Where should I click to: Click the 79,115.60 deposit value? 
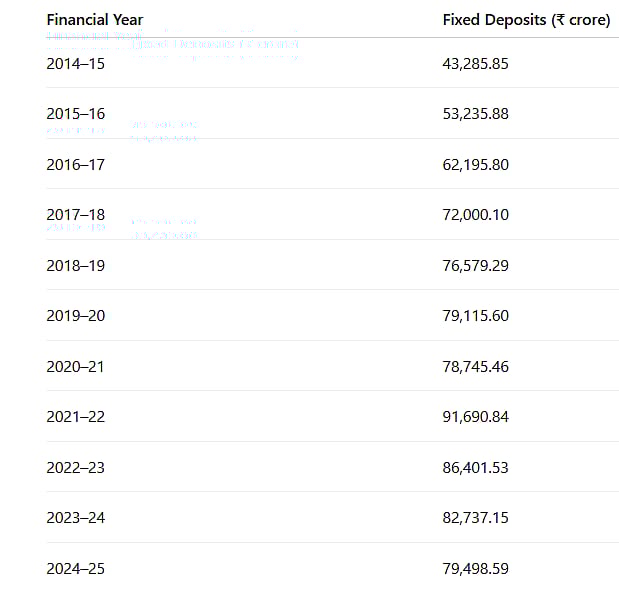pyautogui.click(x=475, y=316)
